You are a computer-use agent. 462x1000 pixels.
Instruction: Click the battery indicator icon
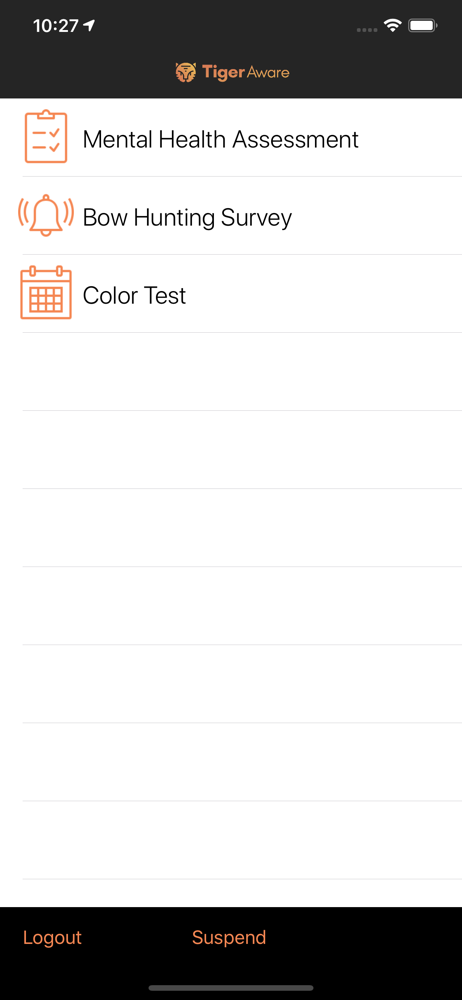pyautogui.click(x=423, y=26)
